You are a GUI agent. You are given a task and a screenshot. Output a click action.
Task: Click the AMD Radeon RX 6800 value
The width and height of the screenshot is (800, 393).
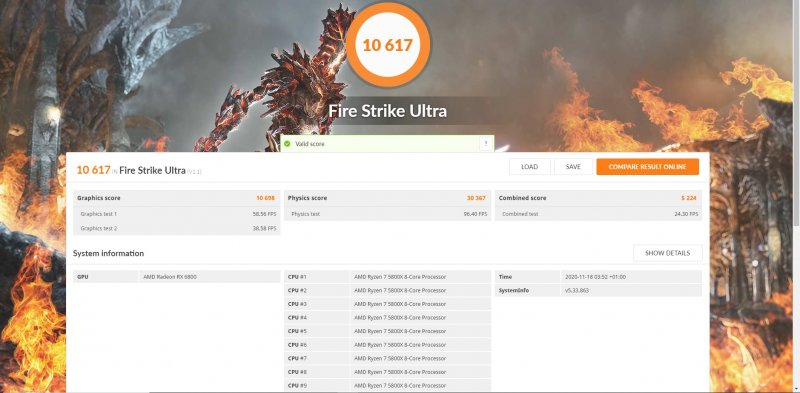pyautogui.click(x=170, y=277)
